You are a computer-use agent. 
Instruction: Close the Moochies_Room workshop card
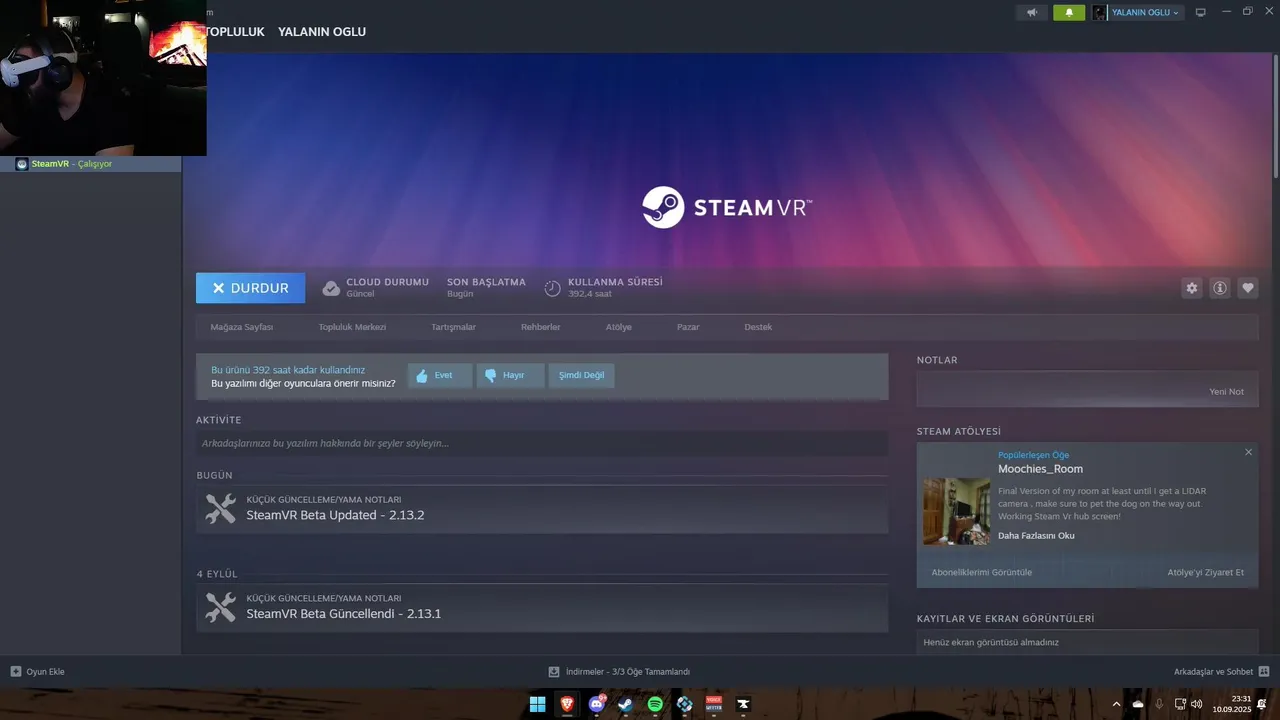coord(1248,452)
